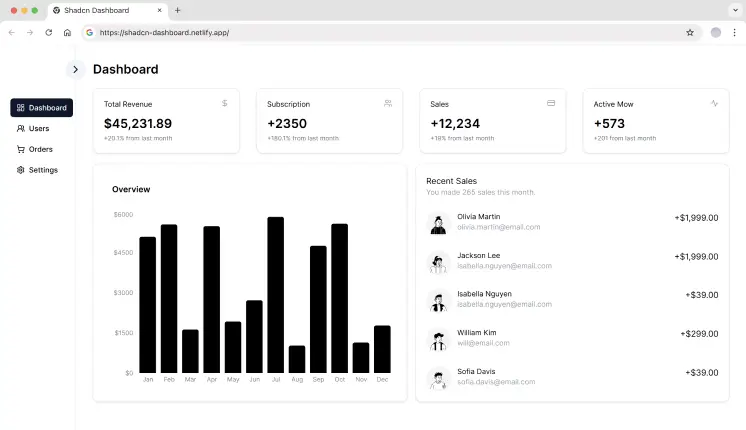Click the +573 active now value

[609, 124]
